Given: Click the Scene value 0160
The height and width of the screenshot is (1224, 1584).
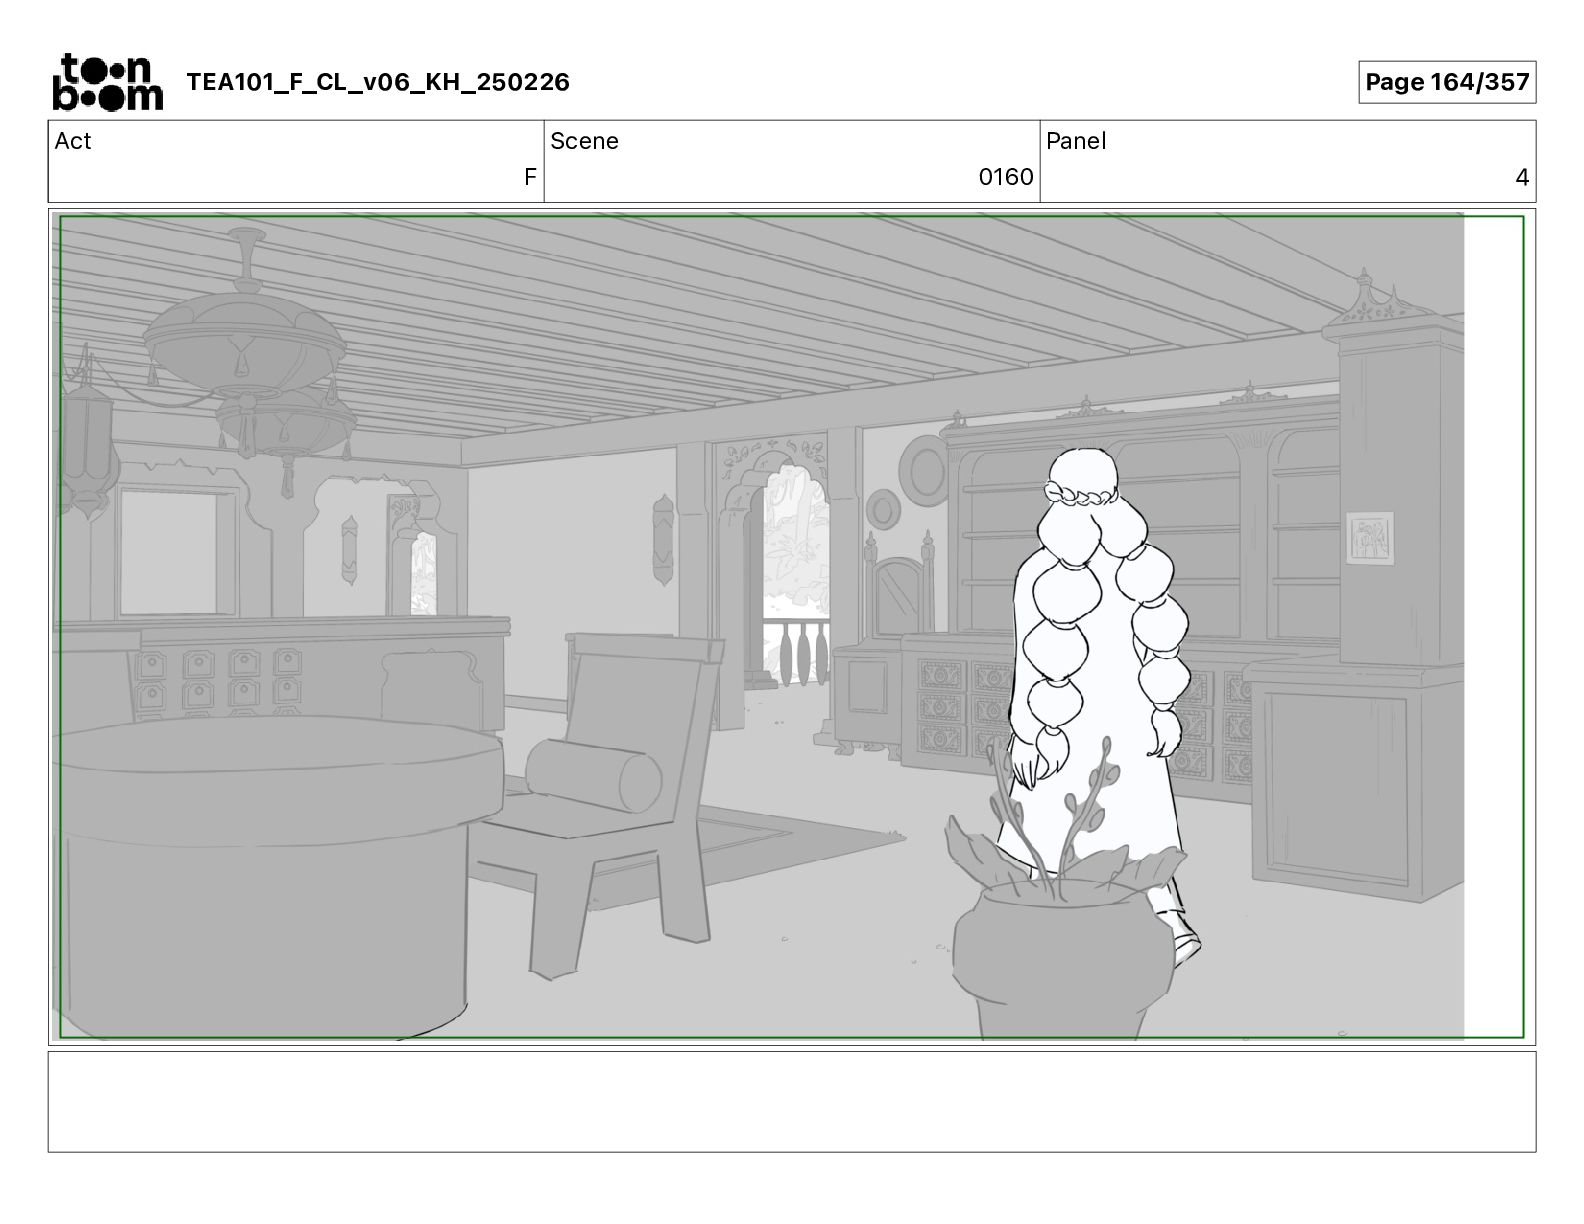Looking at the screenshot, I should click(x=1005, y=177).
